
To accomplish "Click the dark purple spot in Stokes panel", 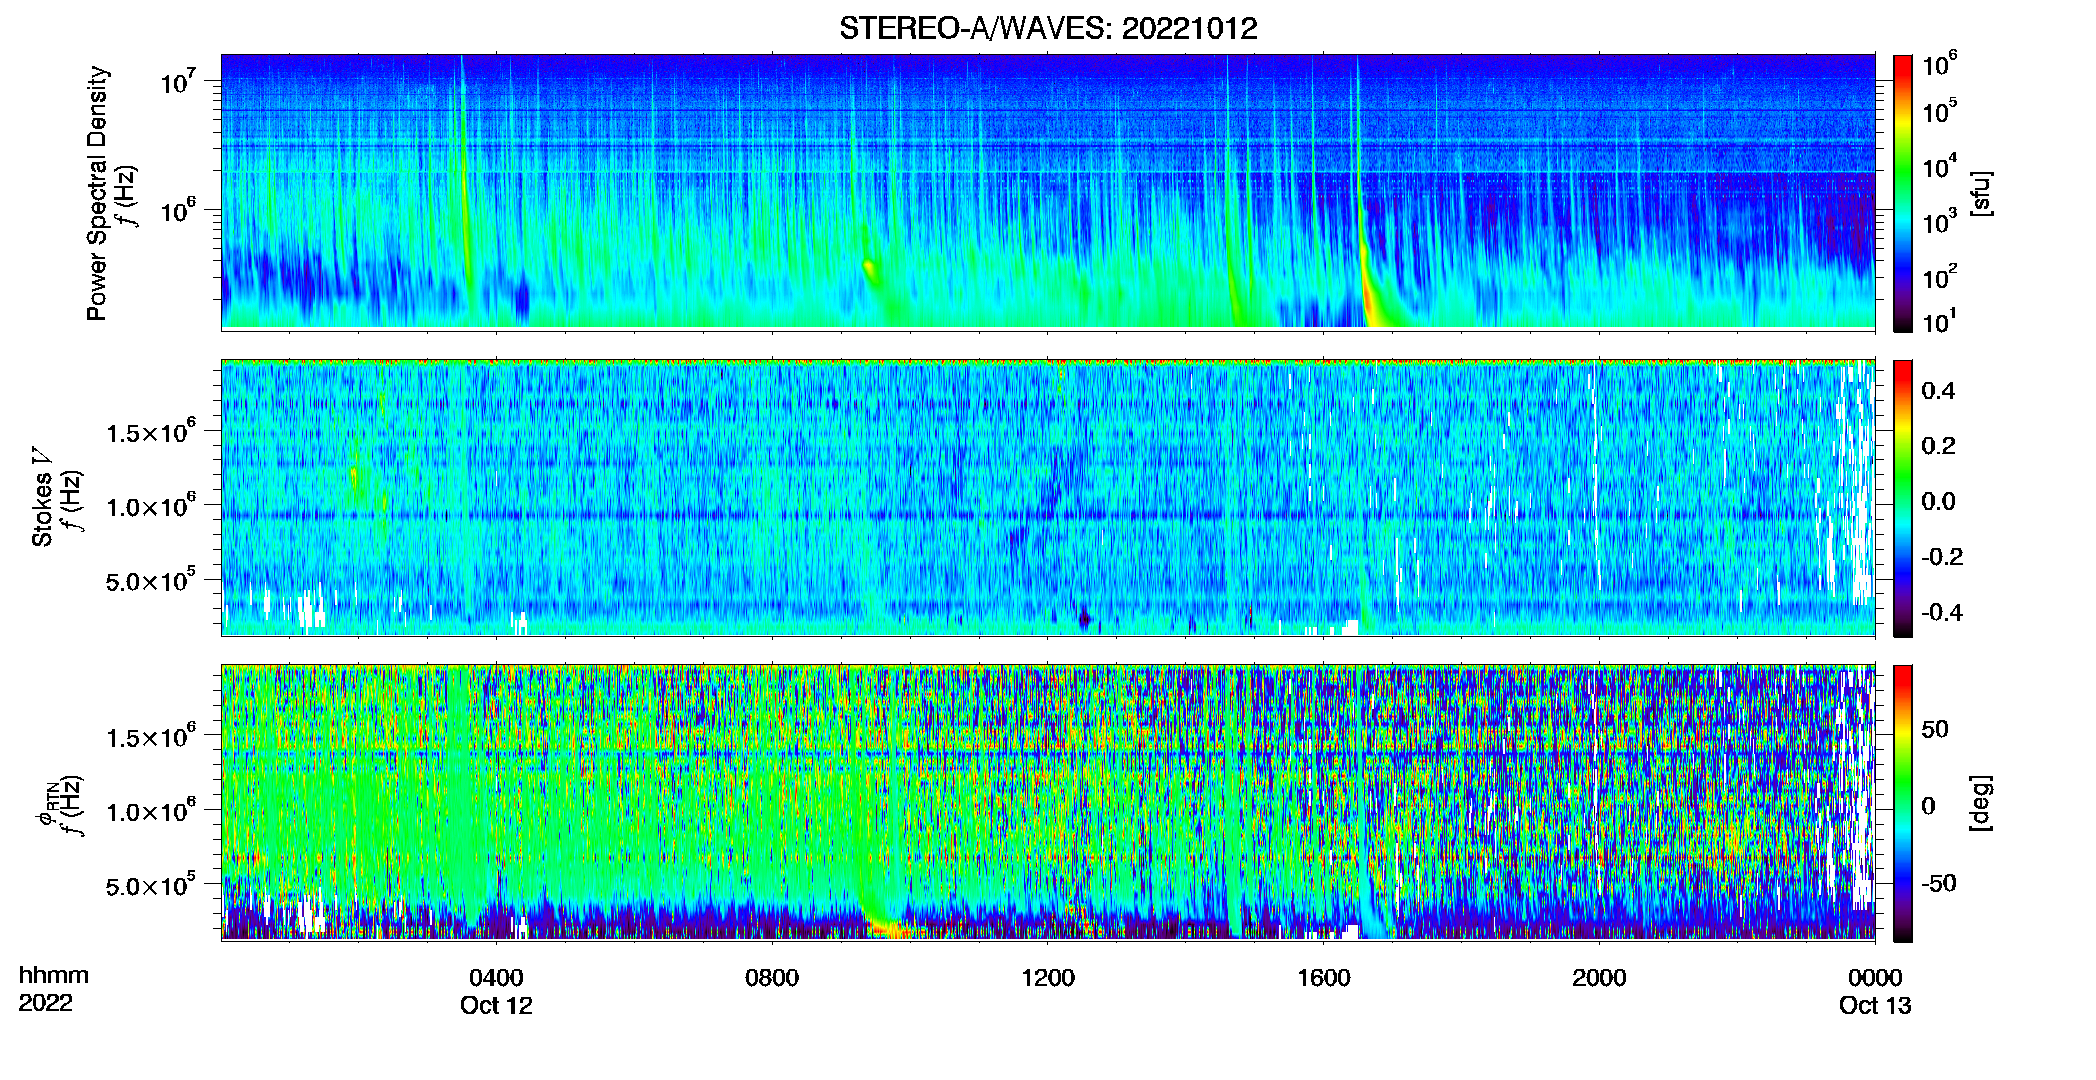I will [1084, 619].
